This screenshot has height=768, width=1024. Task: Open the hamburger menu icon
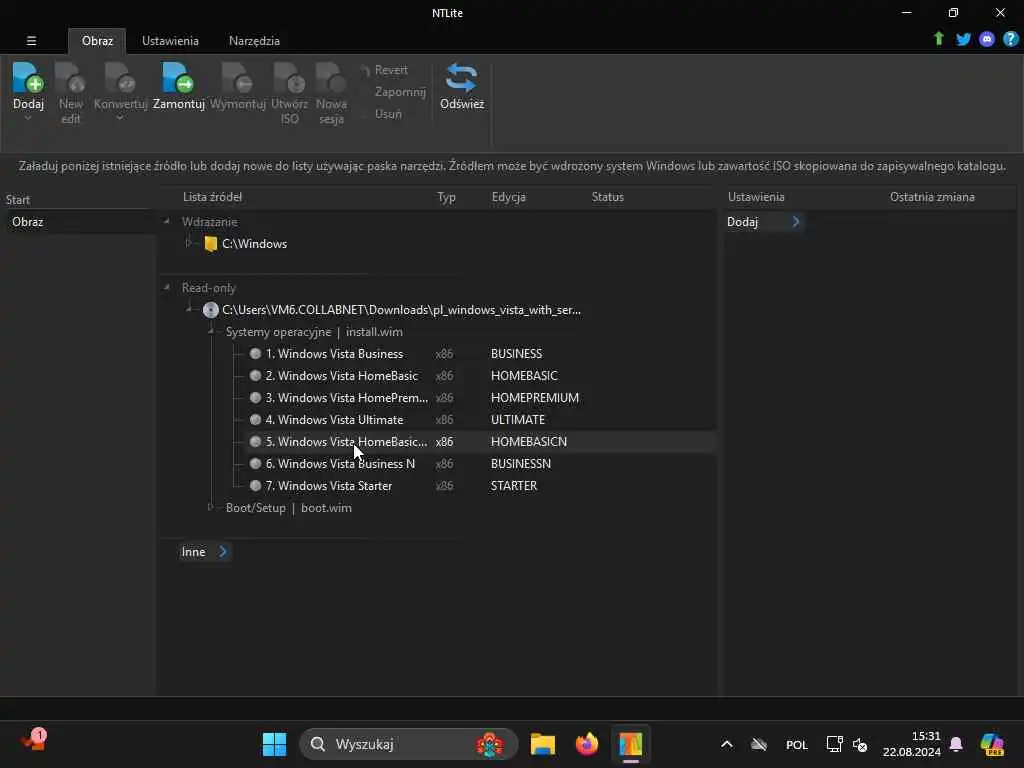[31, 40]
